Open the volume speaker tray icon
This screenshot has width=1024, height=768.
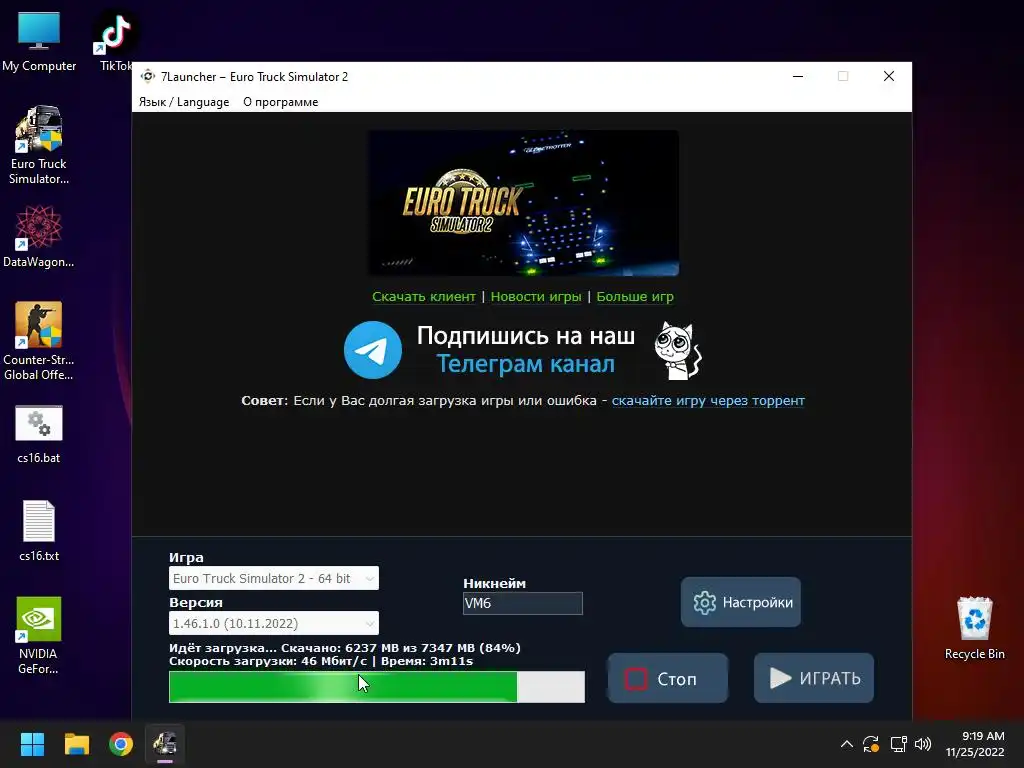click(923, 744)
